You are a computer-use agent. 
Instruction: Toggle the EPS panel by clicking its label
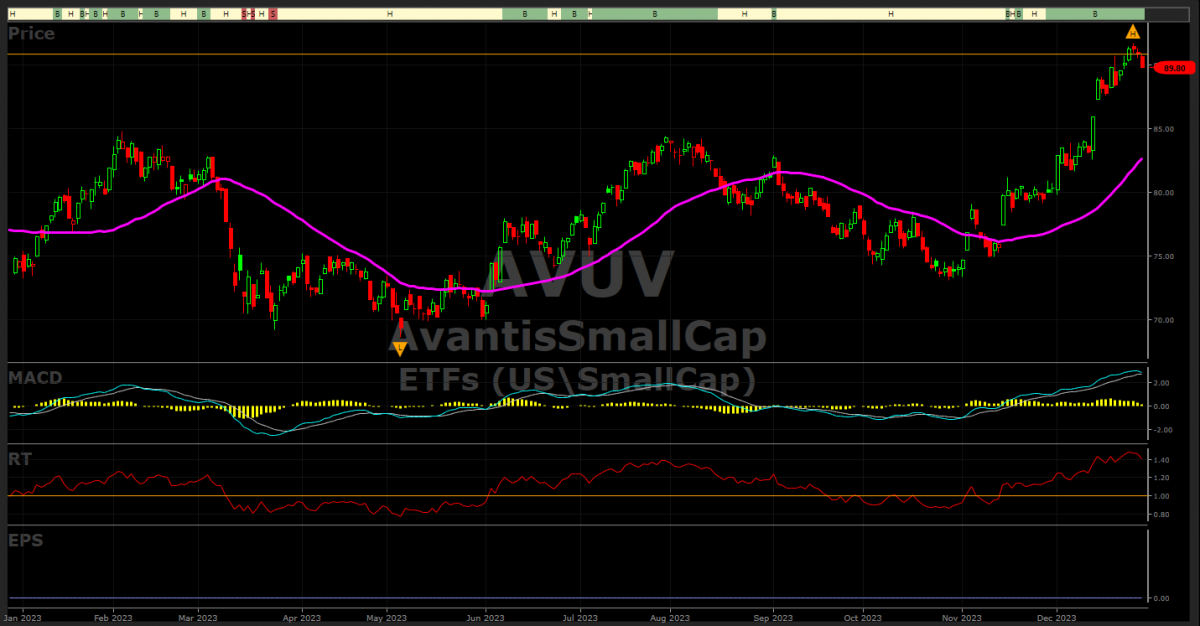(25, 540)
